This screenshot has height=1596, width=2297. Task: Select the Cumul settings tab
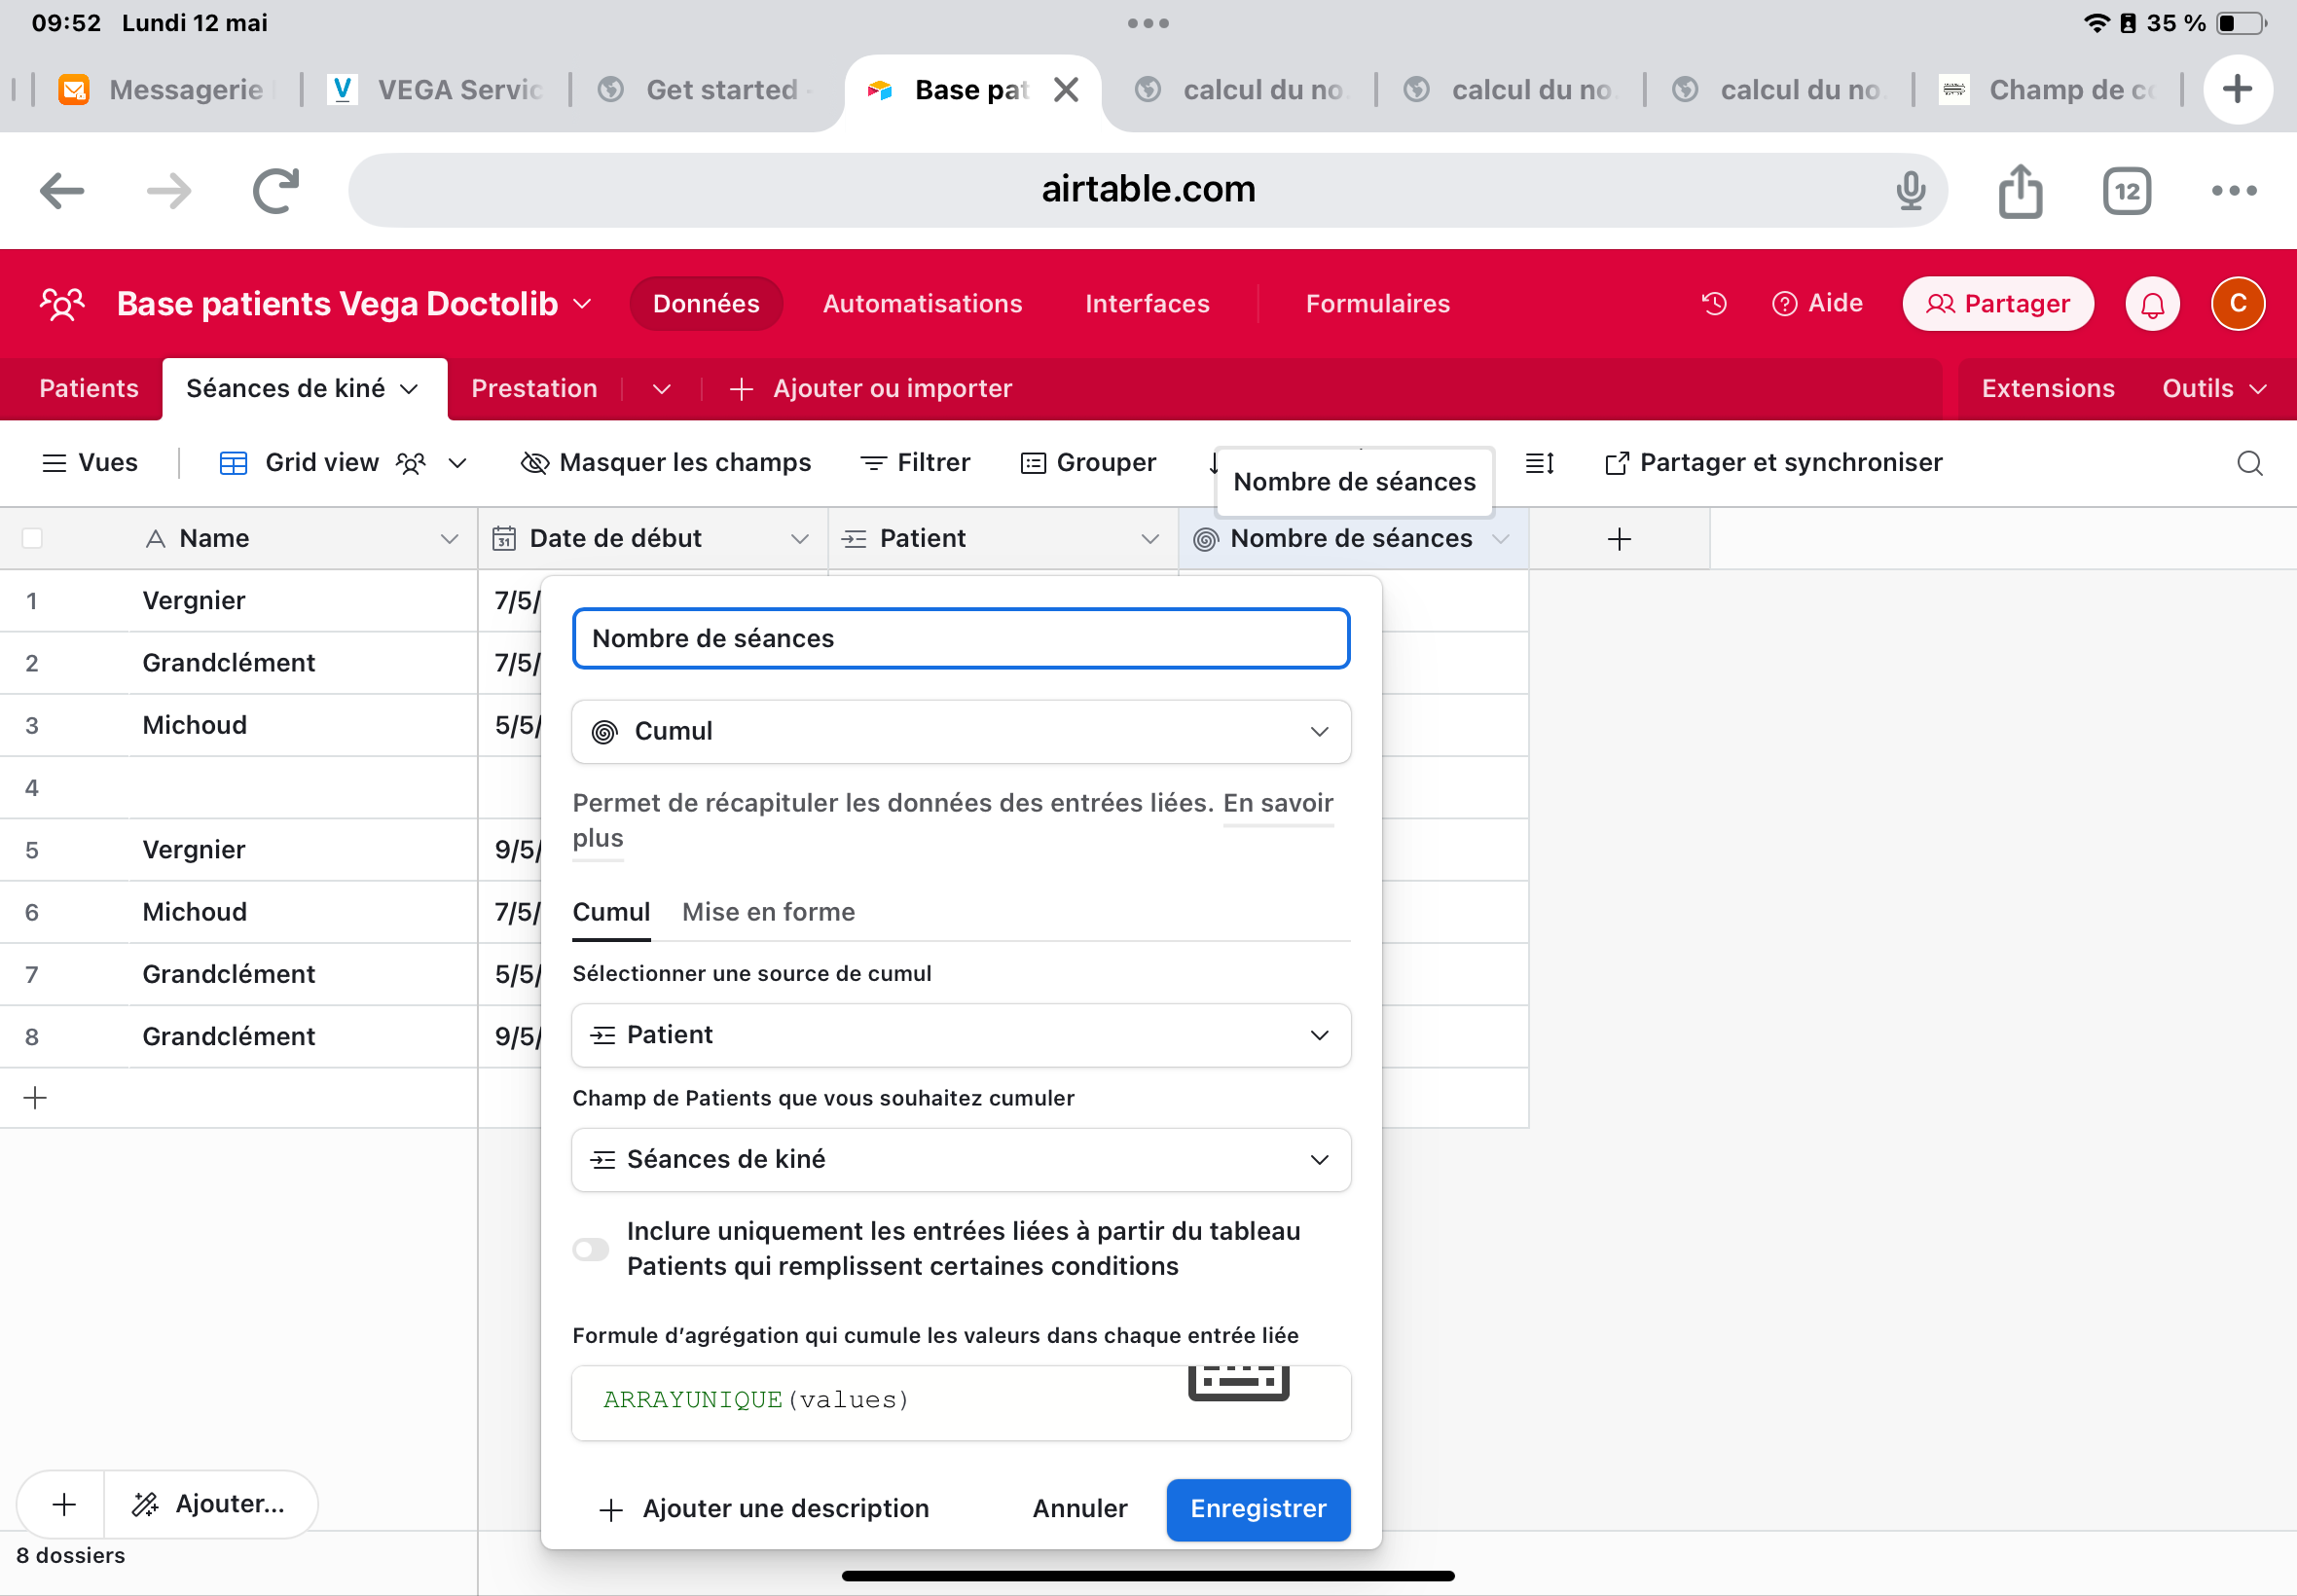pyautogui.click(x=611, y=912)
